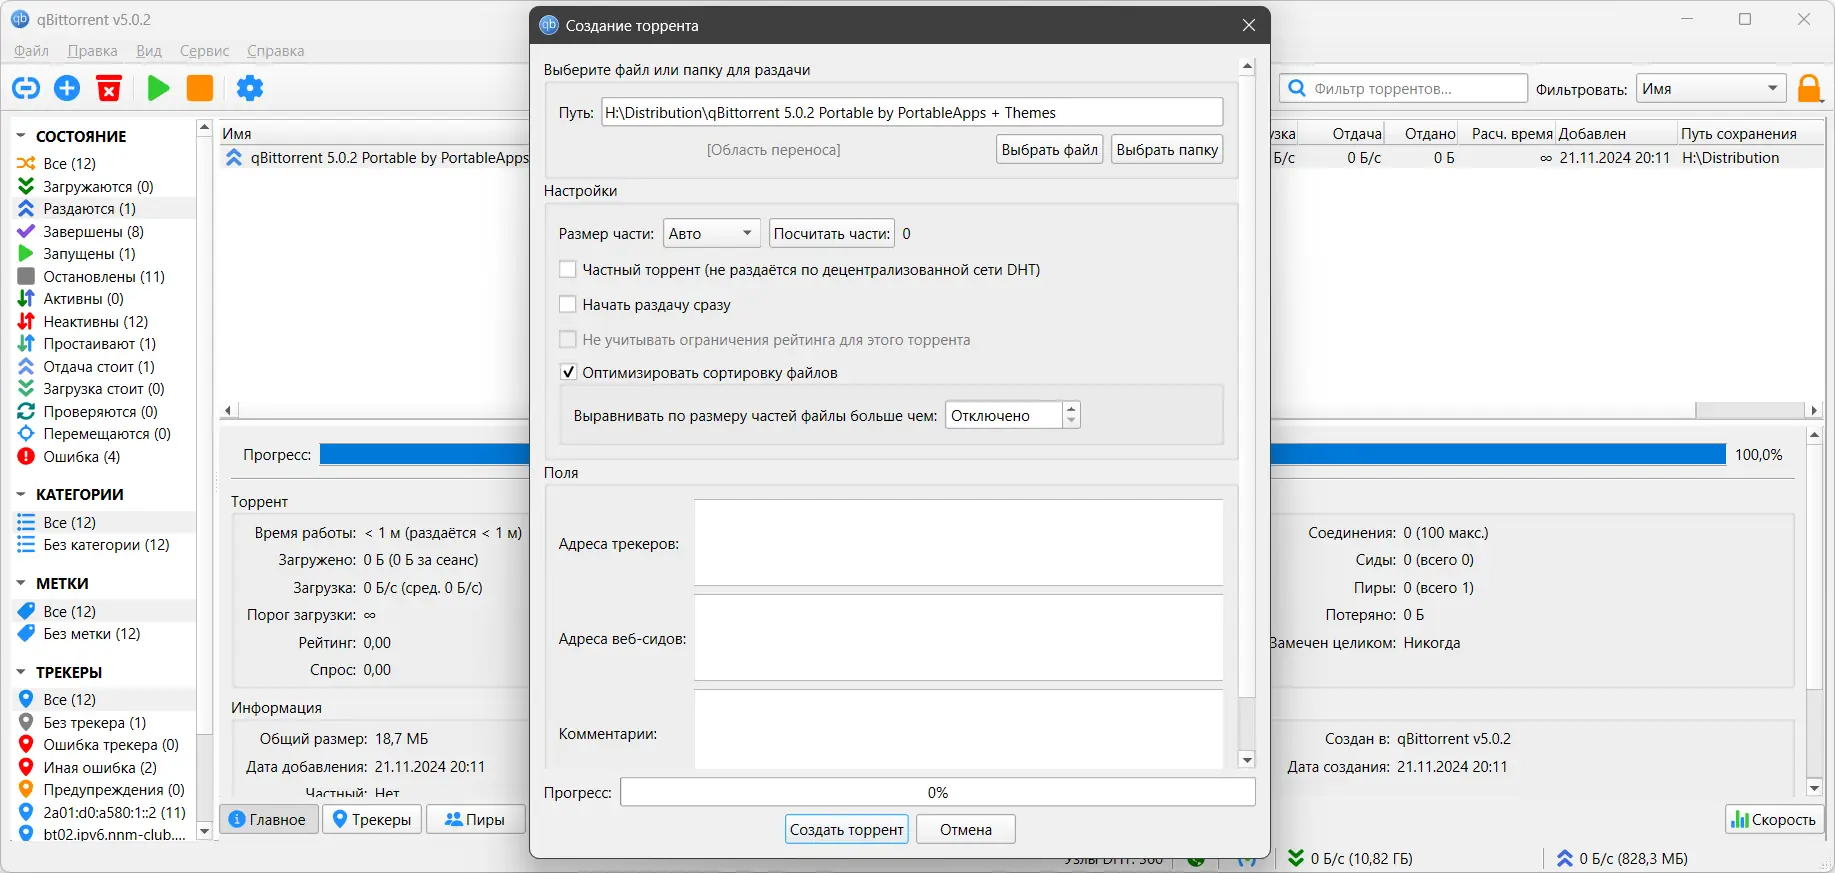The width and height of the screenshot is (1835, 873).
Task: Open the 'Фильтровать' Имя dropdown
Action: point(1711,89)
